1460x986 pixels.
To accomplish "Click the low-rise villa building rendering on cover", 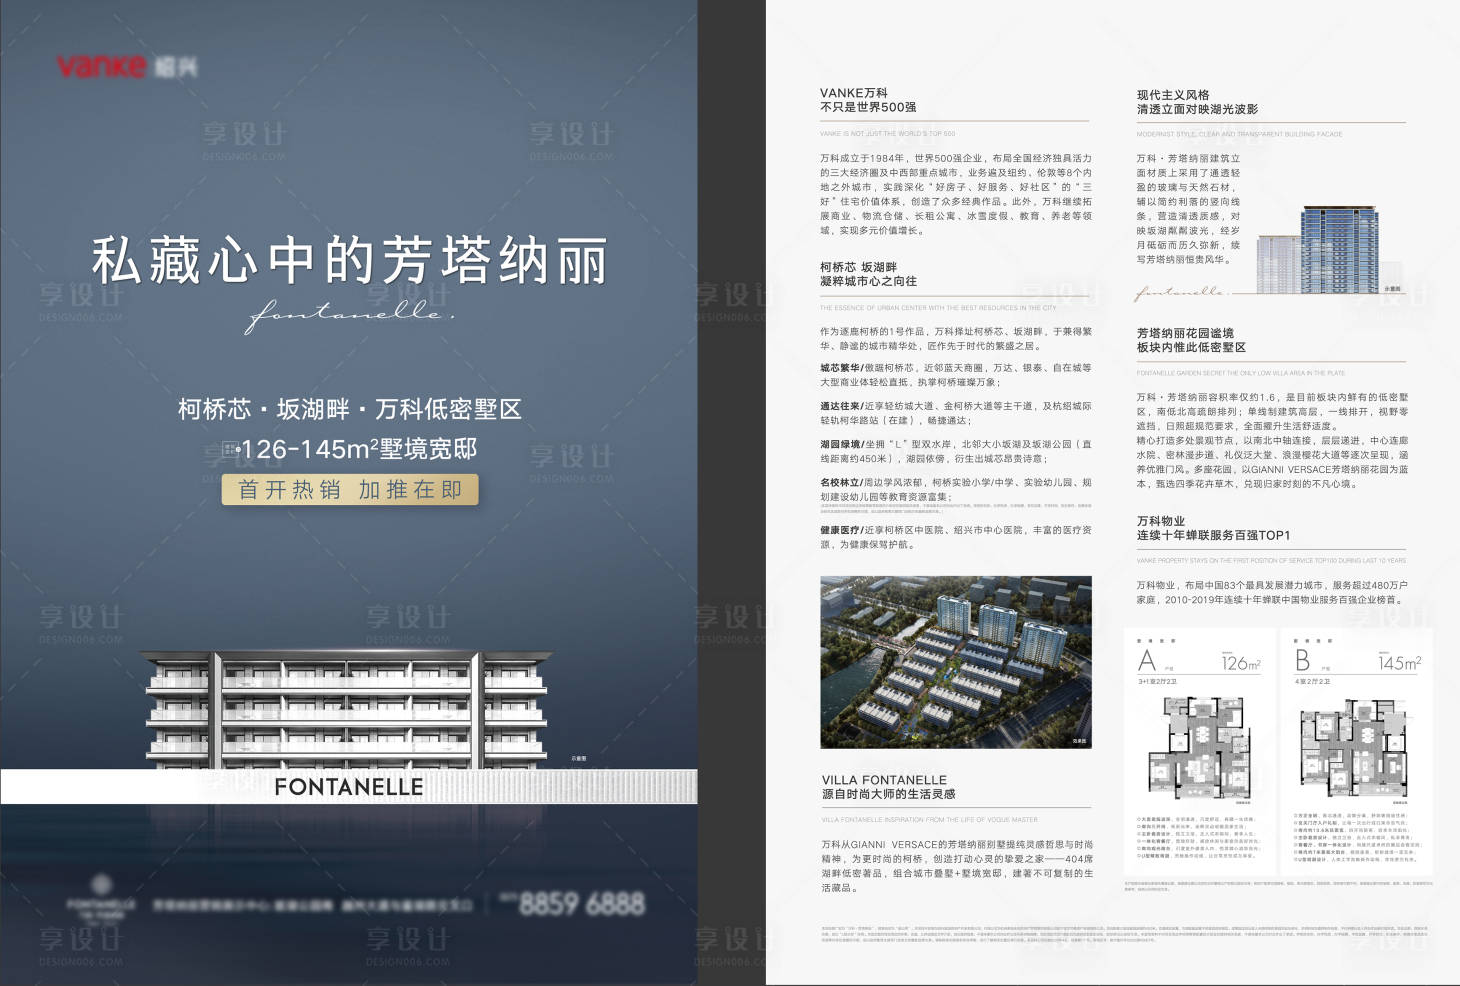I will [x=345, y=708].
